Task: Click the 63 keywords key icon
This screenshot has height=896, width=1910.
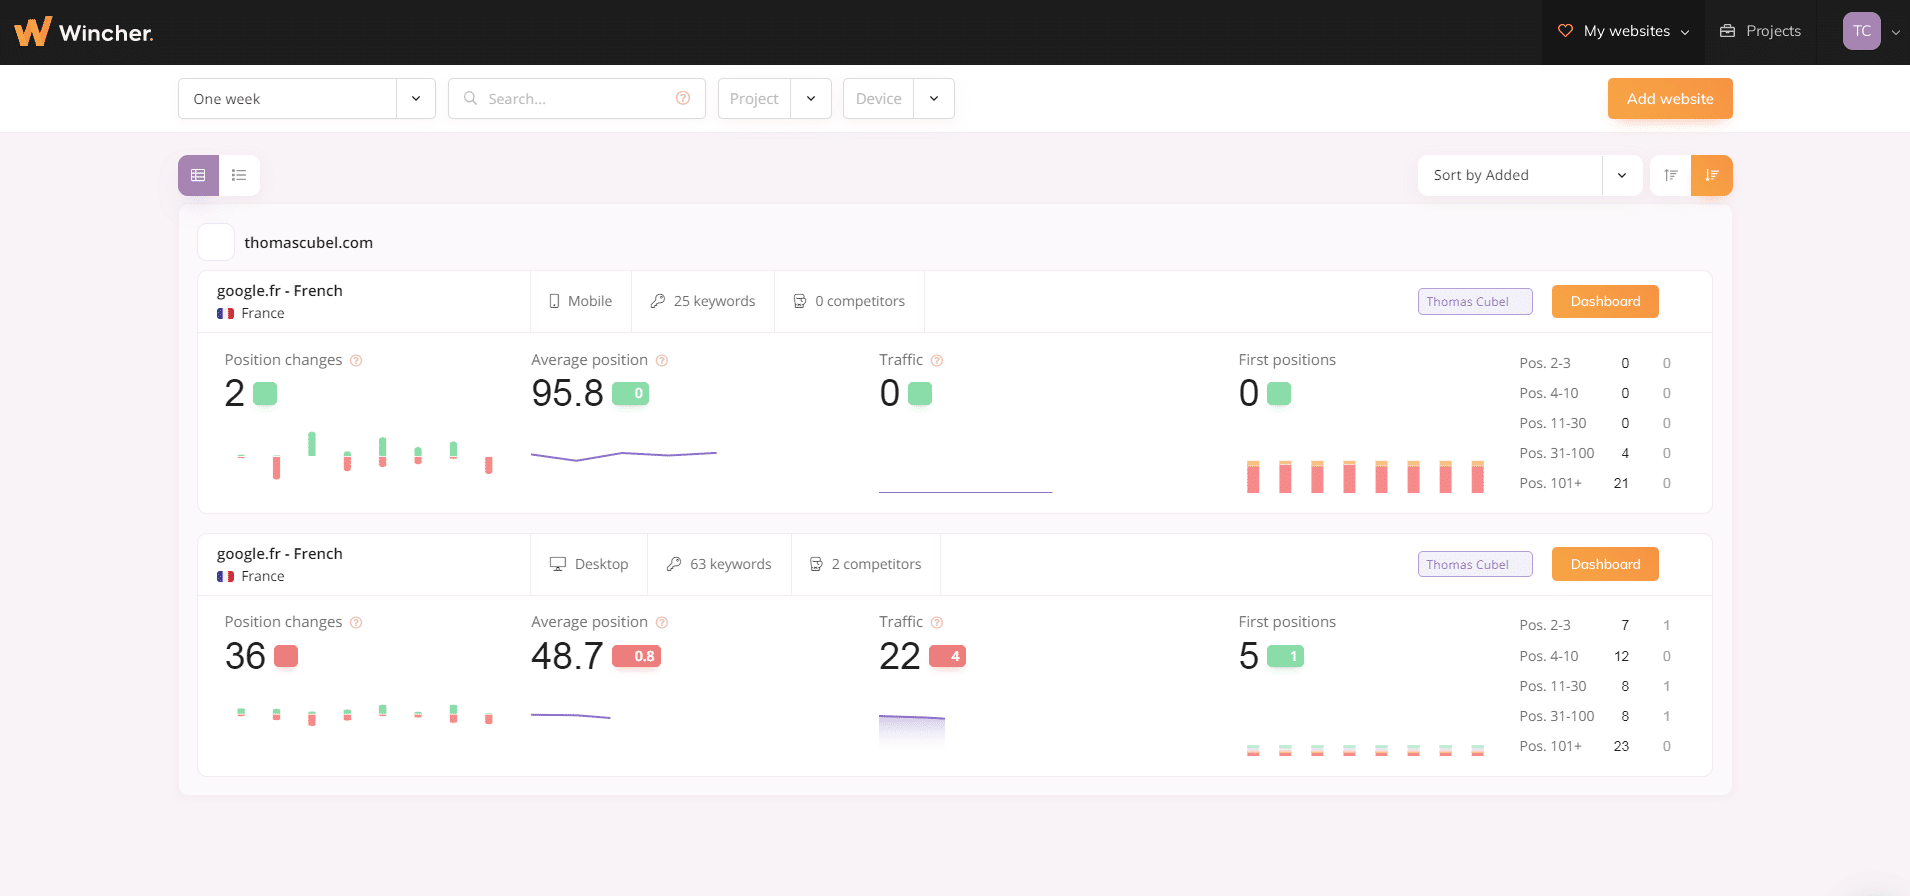Action: point(674,564)
